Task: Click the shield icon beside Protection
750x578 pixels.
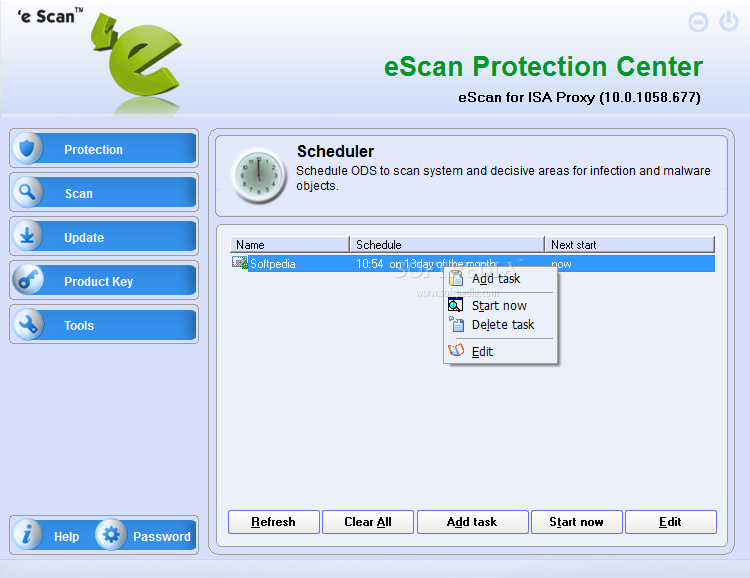Action: point(27,148)
